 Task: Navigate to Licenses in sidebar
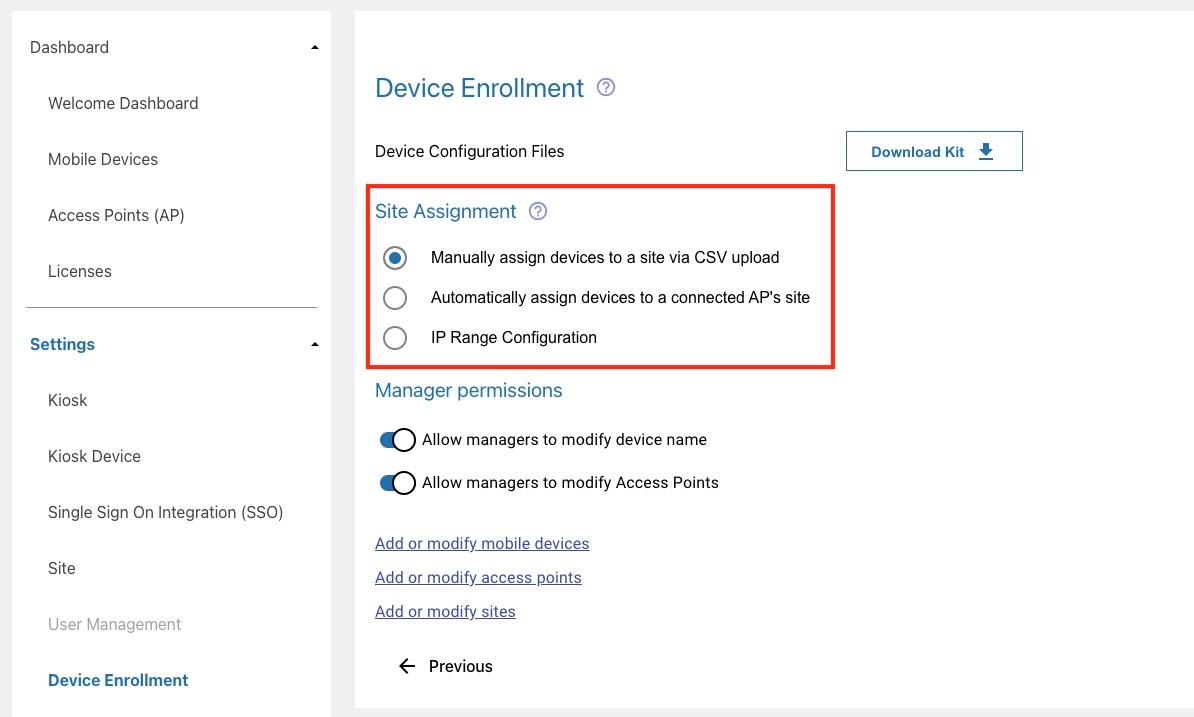(80, 271)
